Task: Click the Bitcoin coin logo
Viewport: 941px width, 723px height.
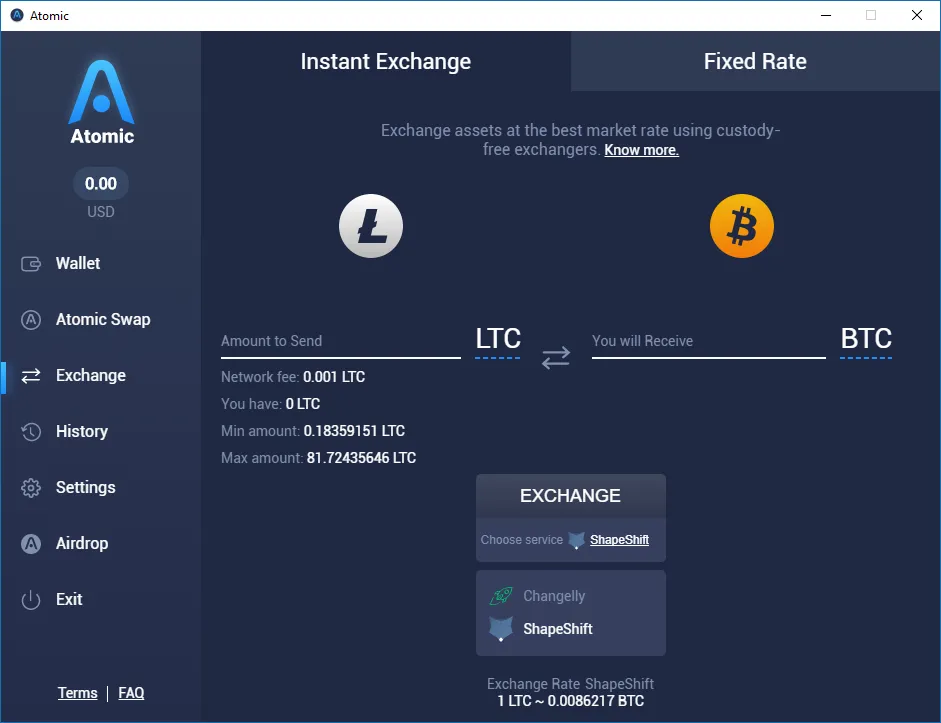Action: click(x=742, y=226)
